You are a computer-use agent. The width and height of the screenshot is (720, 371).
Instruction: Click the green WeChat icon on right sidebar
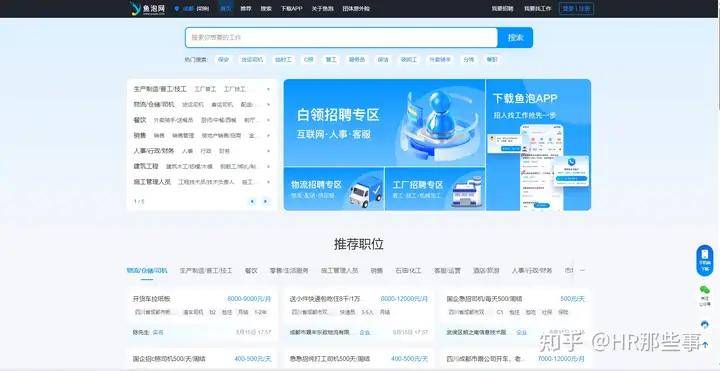[704, 290]
